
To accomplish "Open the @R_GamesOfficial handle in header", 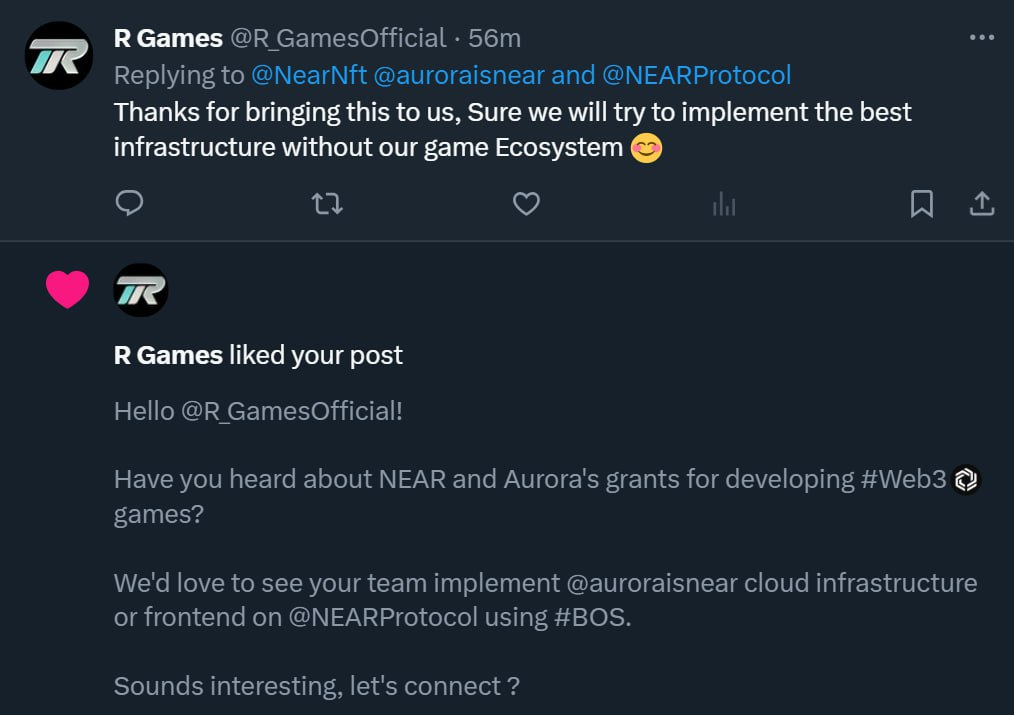I will pyautogui.click(x=338, y=38).
